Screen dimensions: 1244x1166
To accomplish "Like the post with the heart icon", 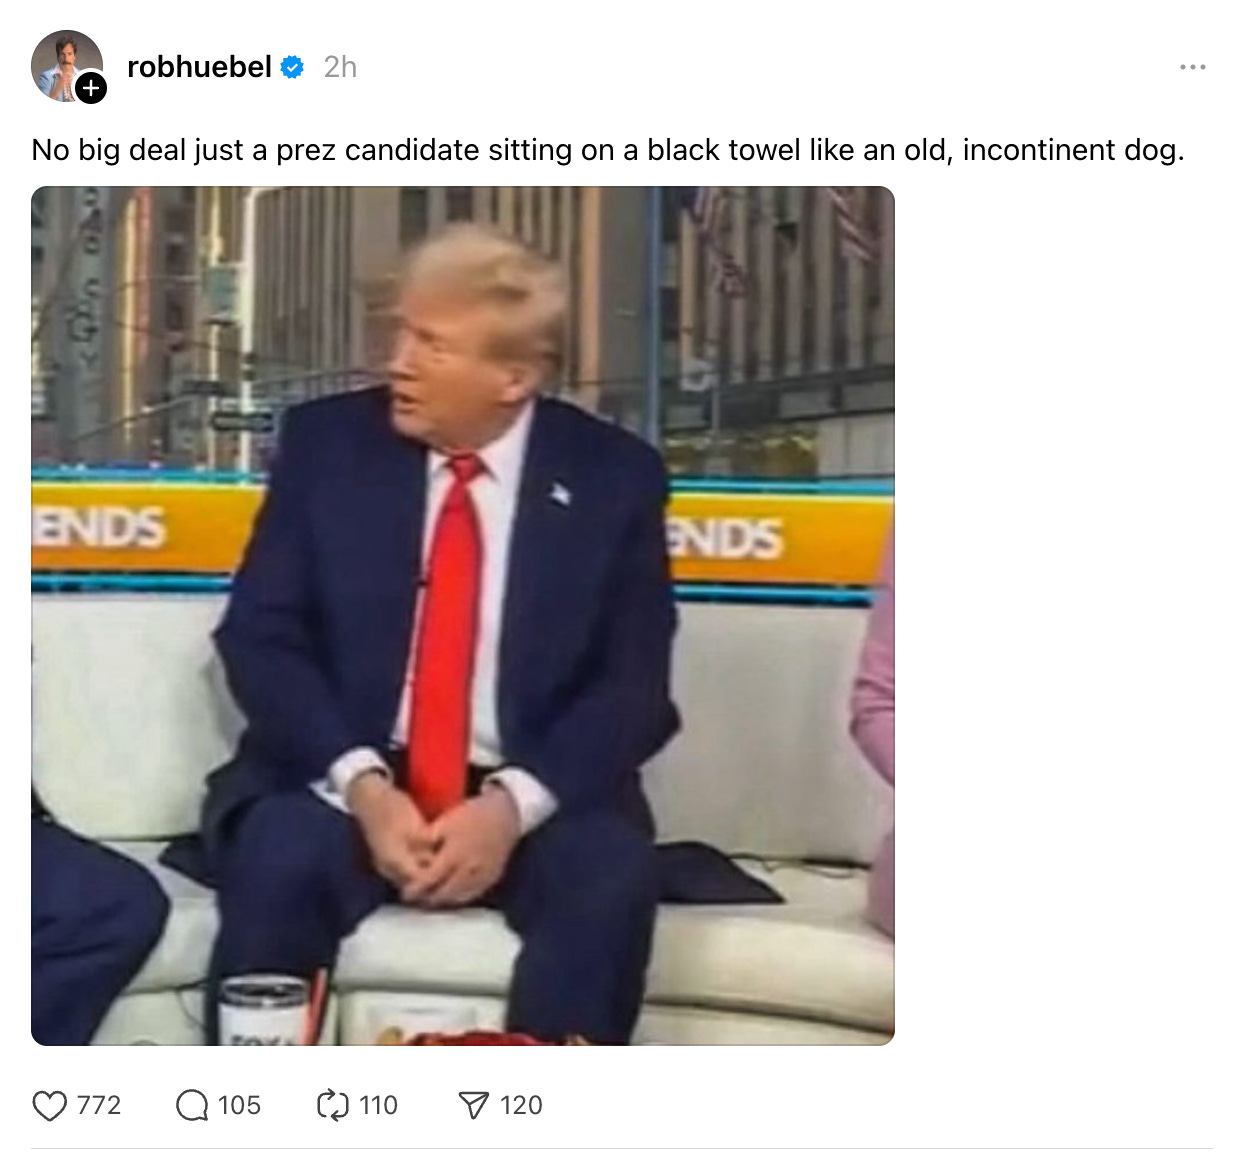I will tap(49, 1105).
